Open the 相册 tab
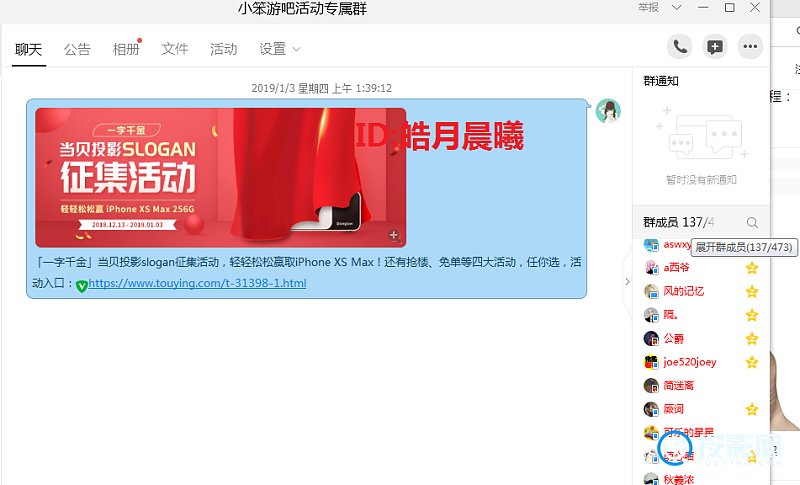The height and width of the screenshot is (485, 800). point(126,49)
